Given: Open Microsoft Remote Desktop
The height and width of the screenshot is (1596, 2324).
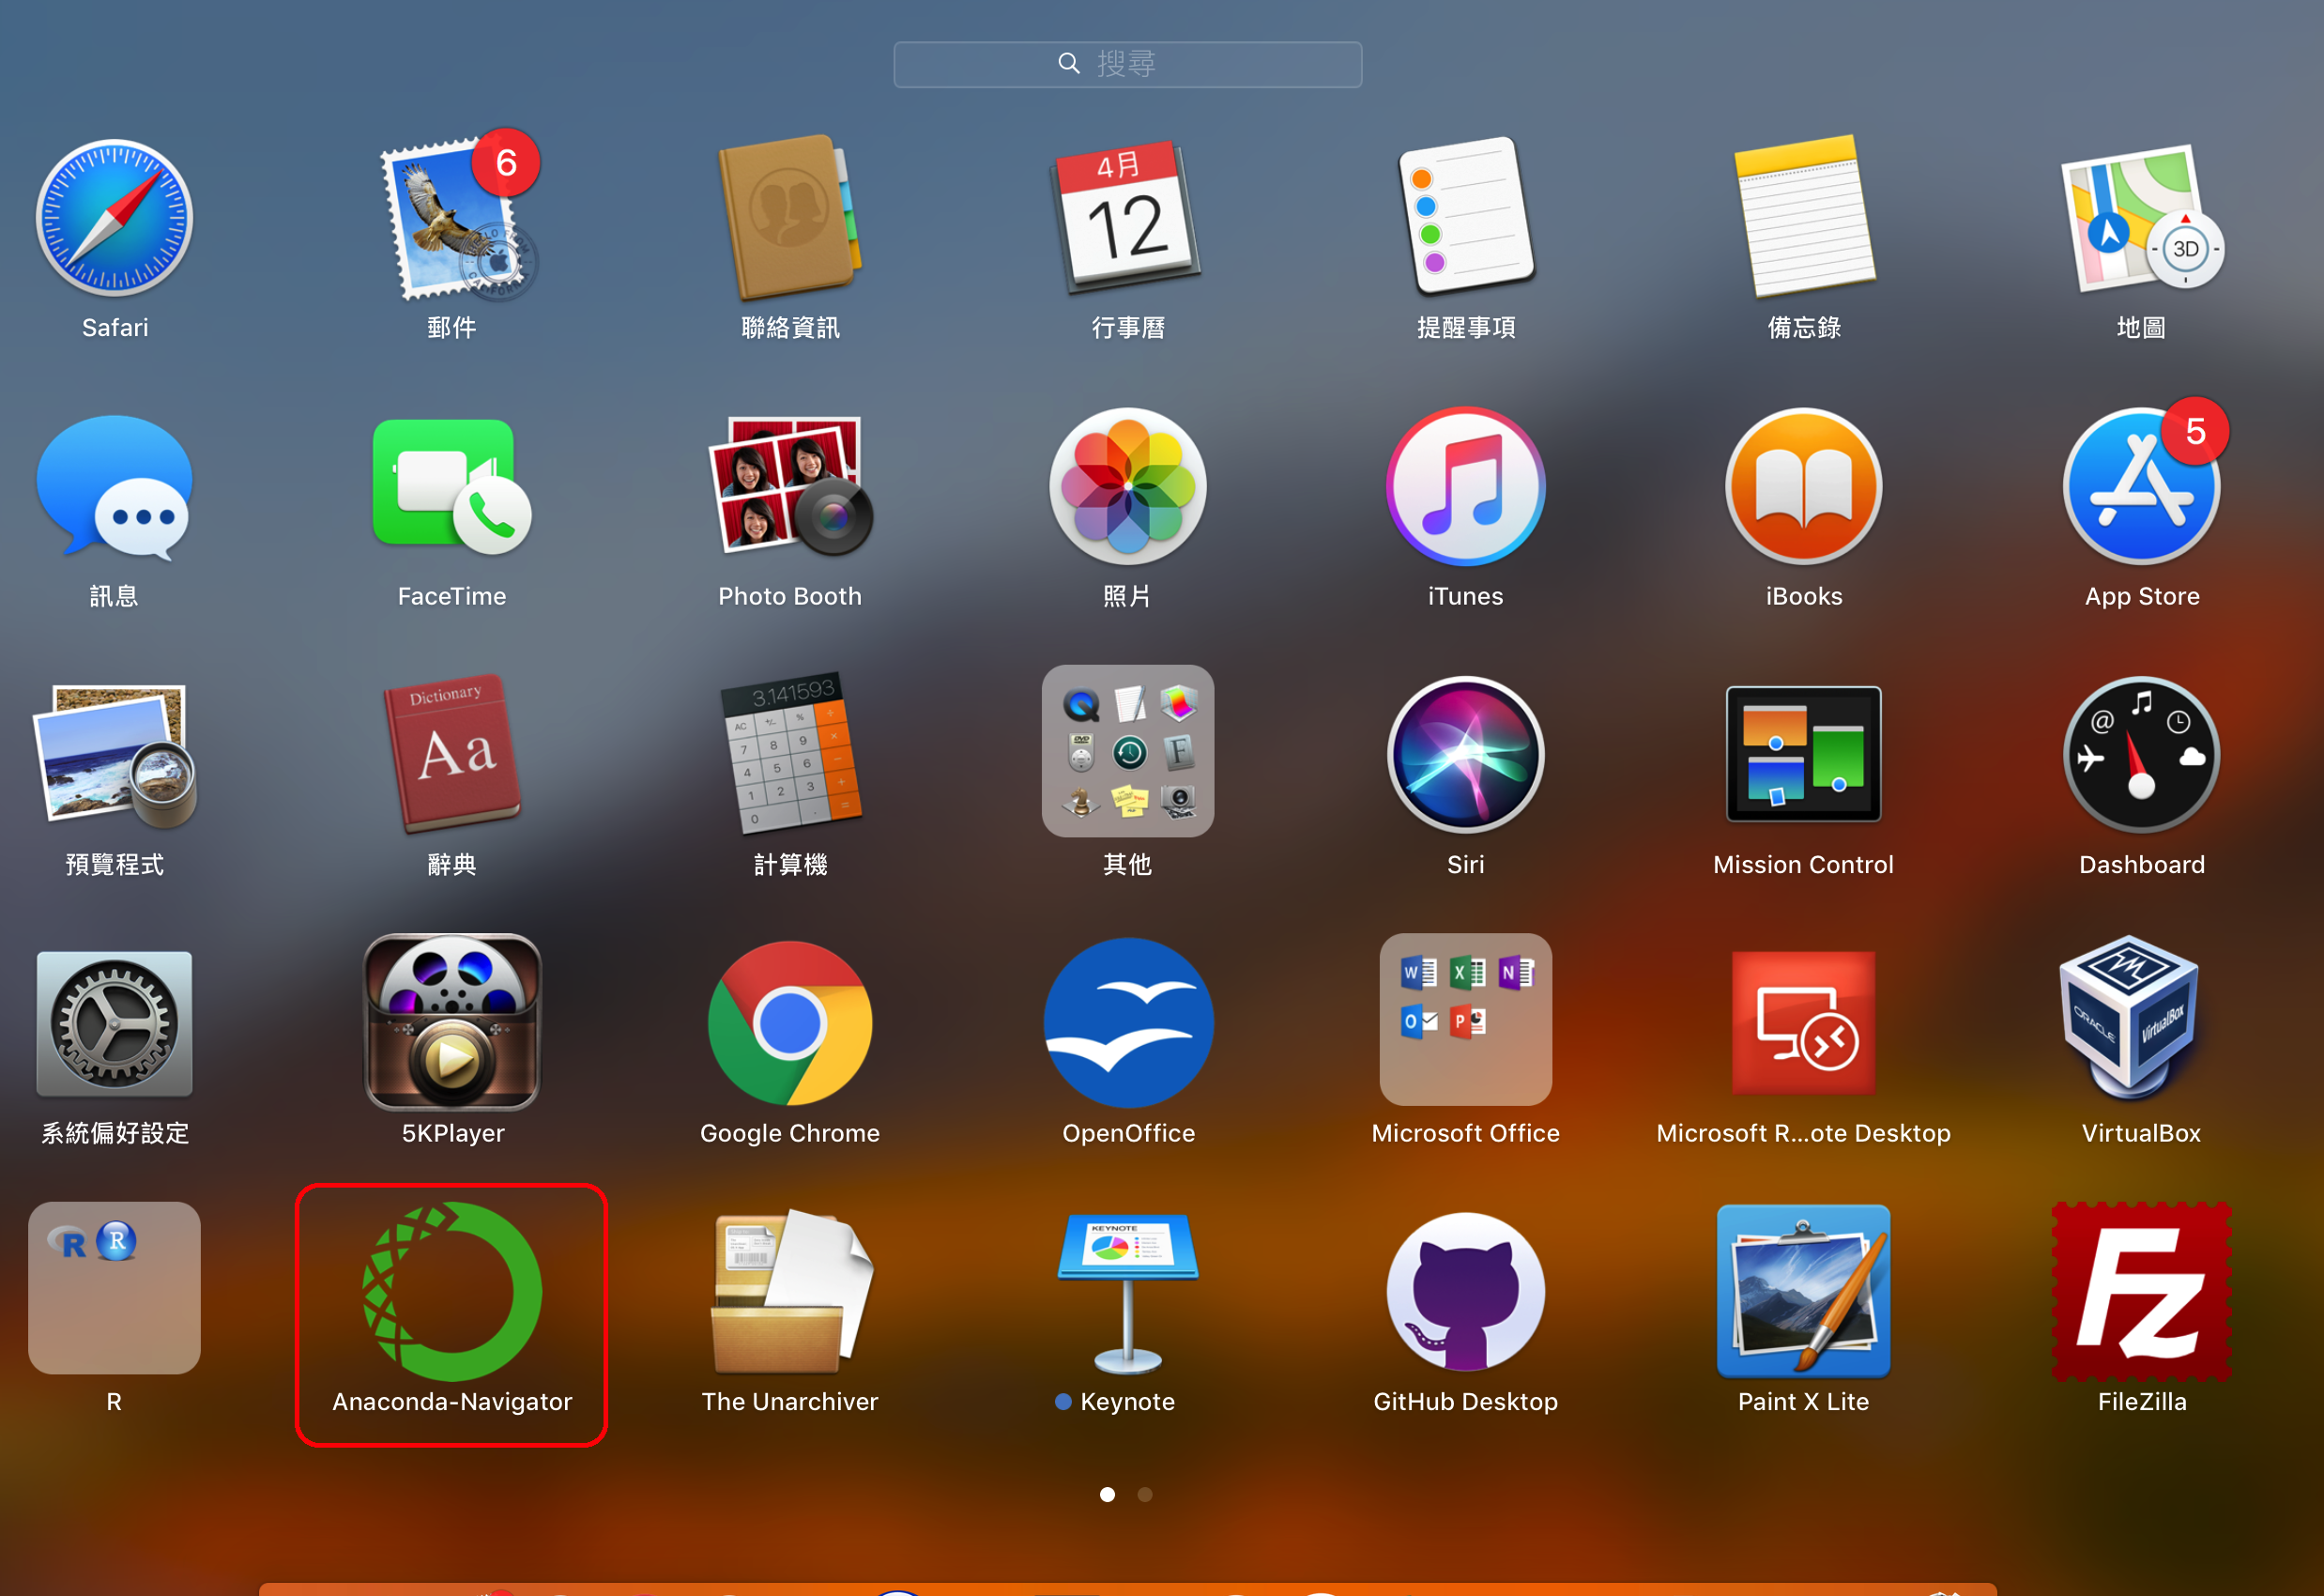Looking at the screenshot, I should point(1804,1024).
